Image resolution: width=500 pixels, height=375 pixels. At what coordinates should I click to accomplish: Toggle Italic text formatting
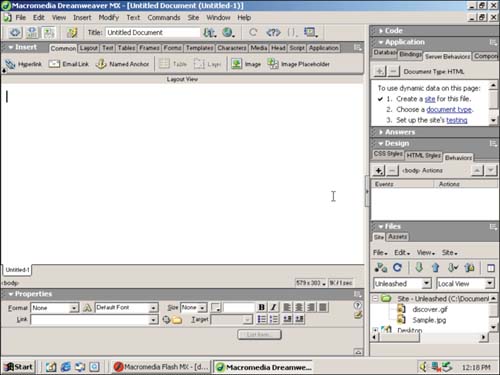click(273, 307)
